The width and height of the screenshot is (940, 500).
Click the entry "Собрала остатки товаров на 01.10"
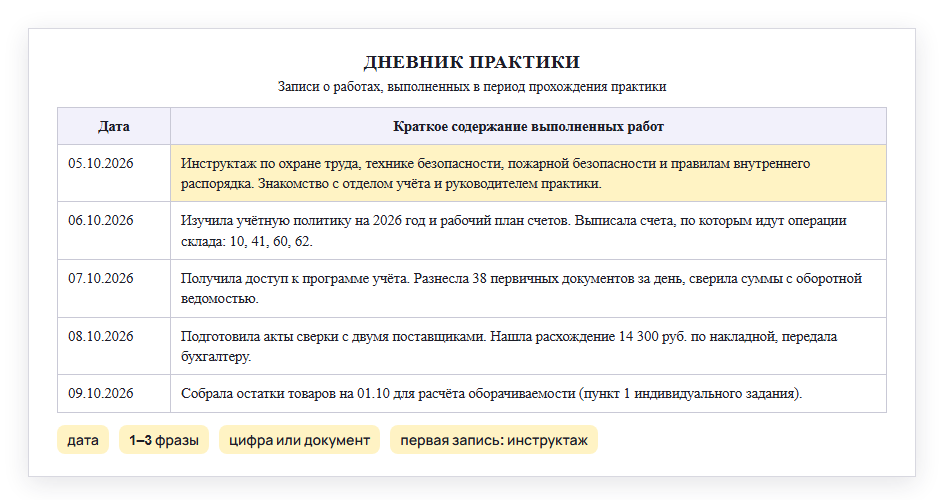528,393
